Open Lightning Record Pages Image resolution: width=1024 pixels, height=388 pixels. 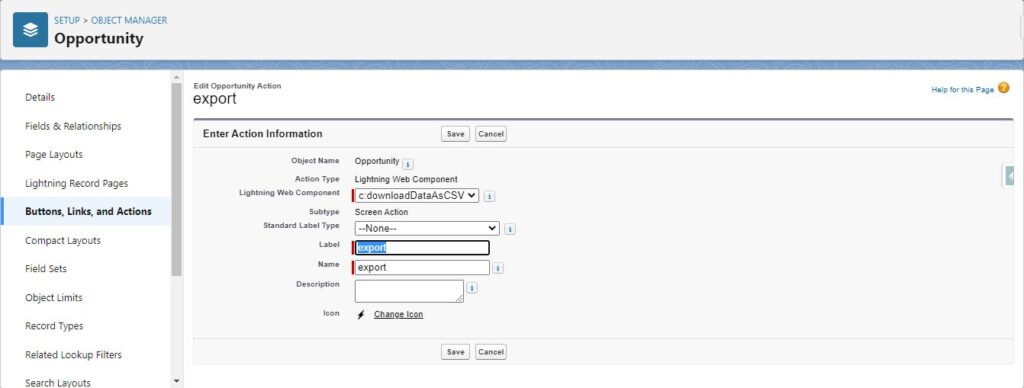[x=76, y=184]
